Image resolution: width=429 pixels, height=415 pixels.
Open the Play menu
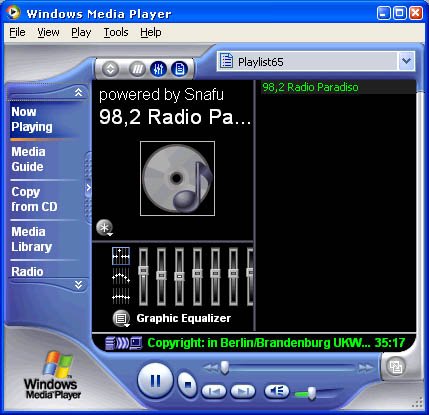pos(81,32)
